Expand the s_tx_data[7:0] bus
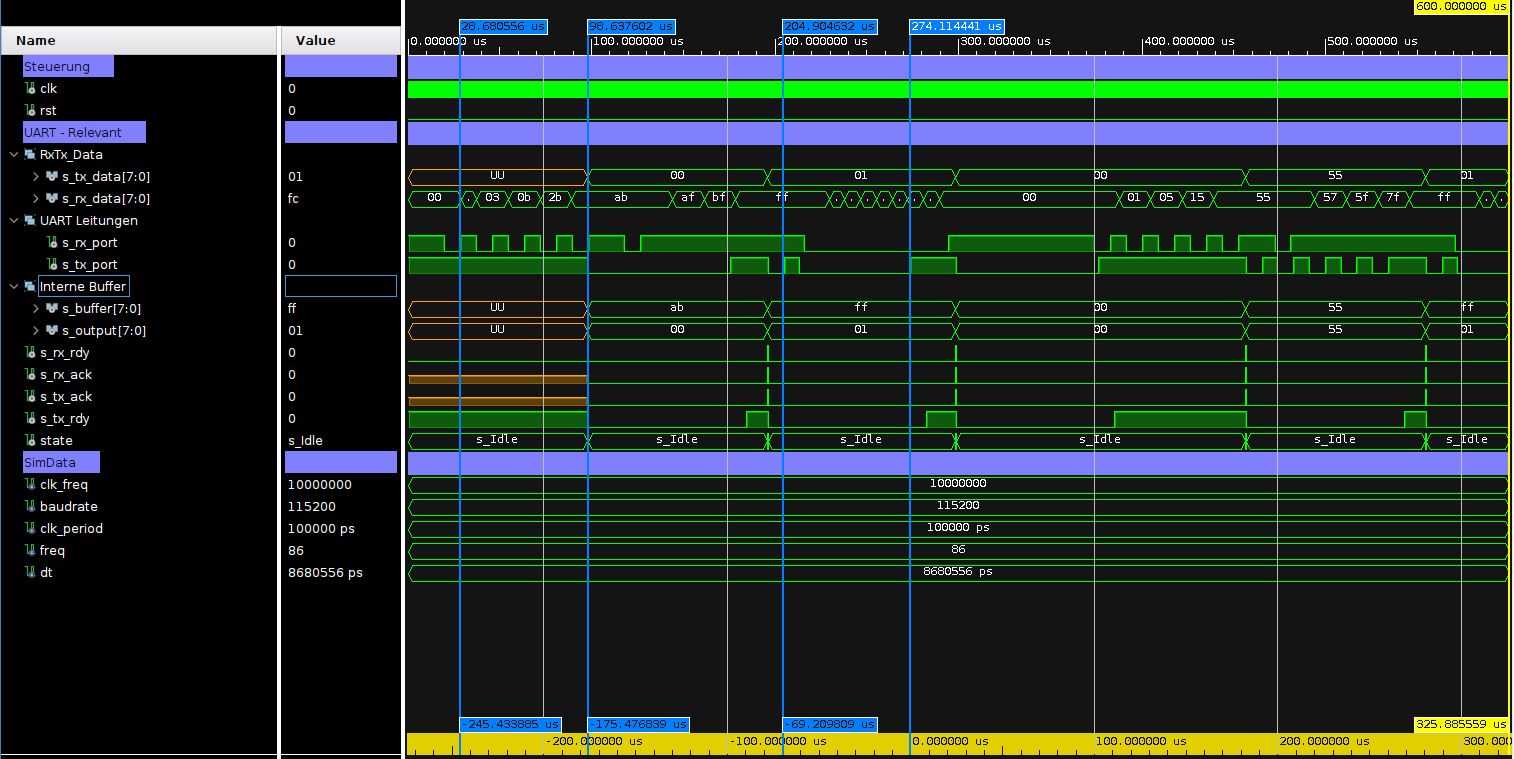The width and height of the screenshot is (1514, 759). point(36,177)
